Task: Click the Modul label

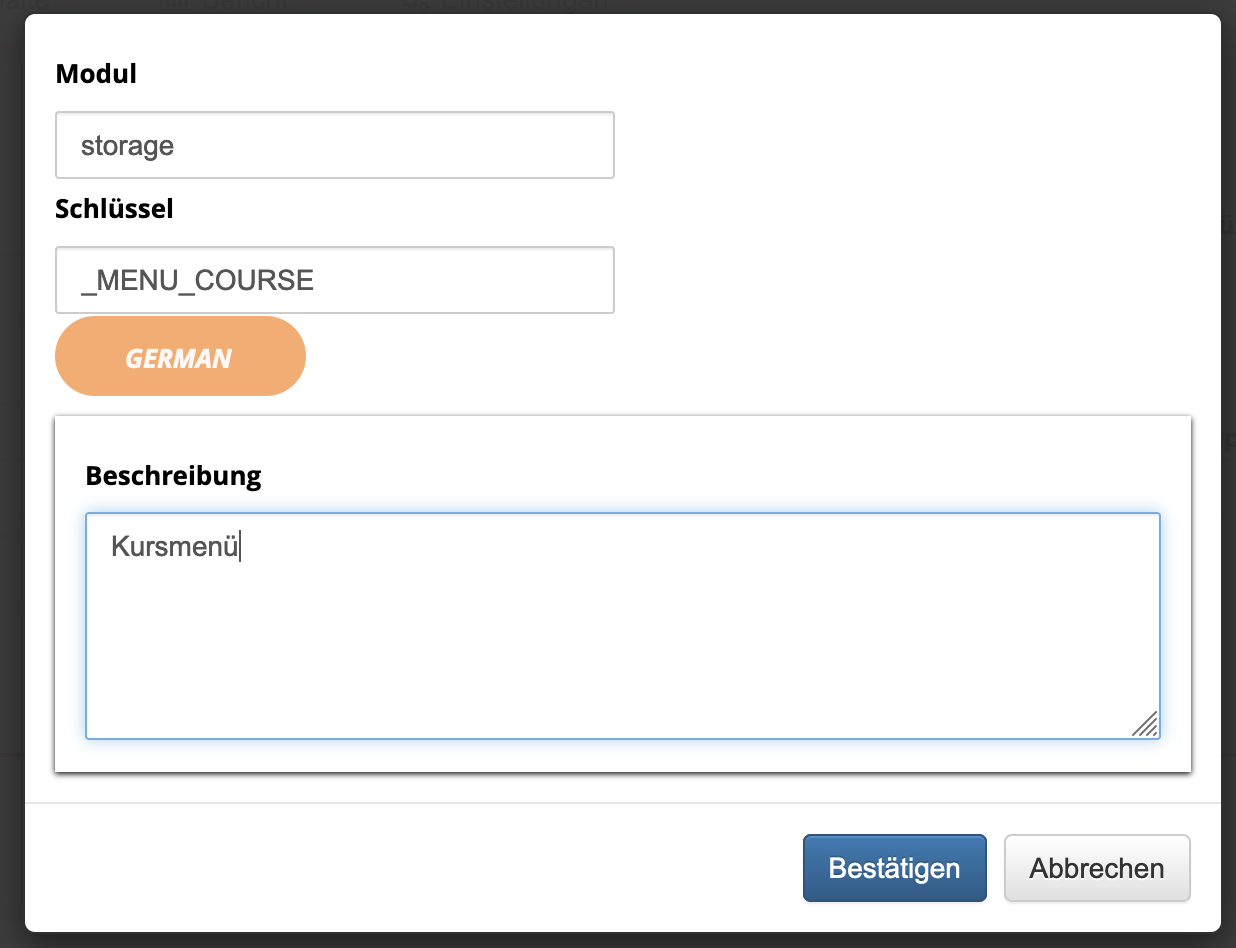Action: click(96, 73)
